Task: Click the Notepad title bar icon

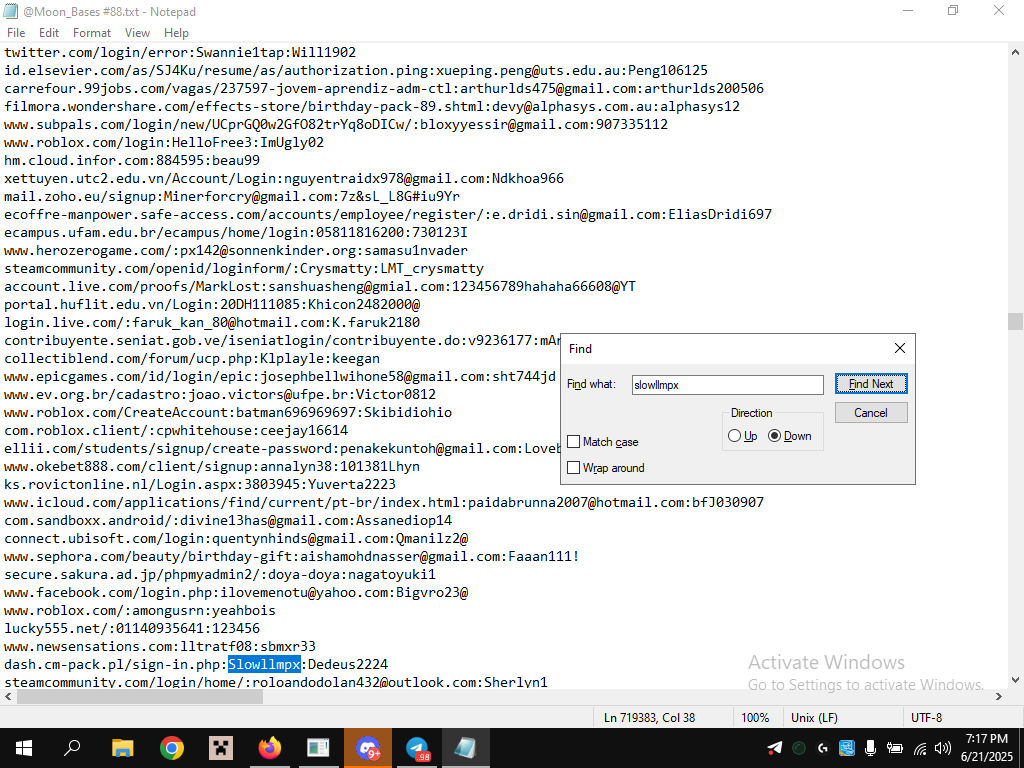Action: (10, 11)
